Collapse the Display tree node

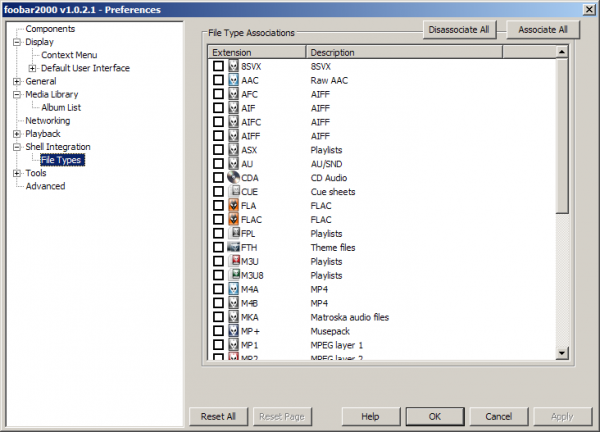(x=17, y=42)
